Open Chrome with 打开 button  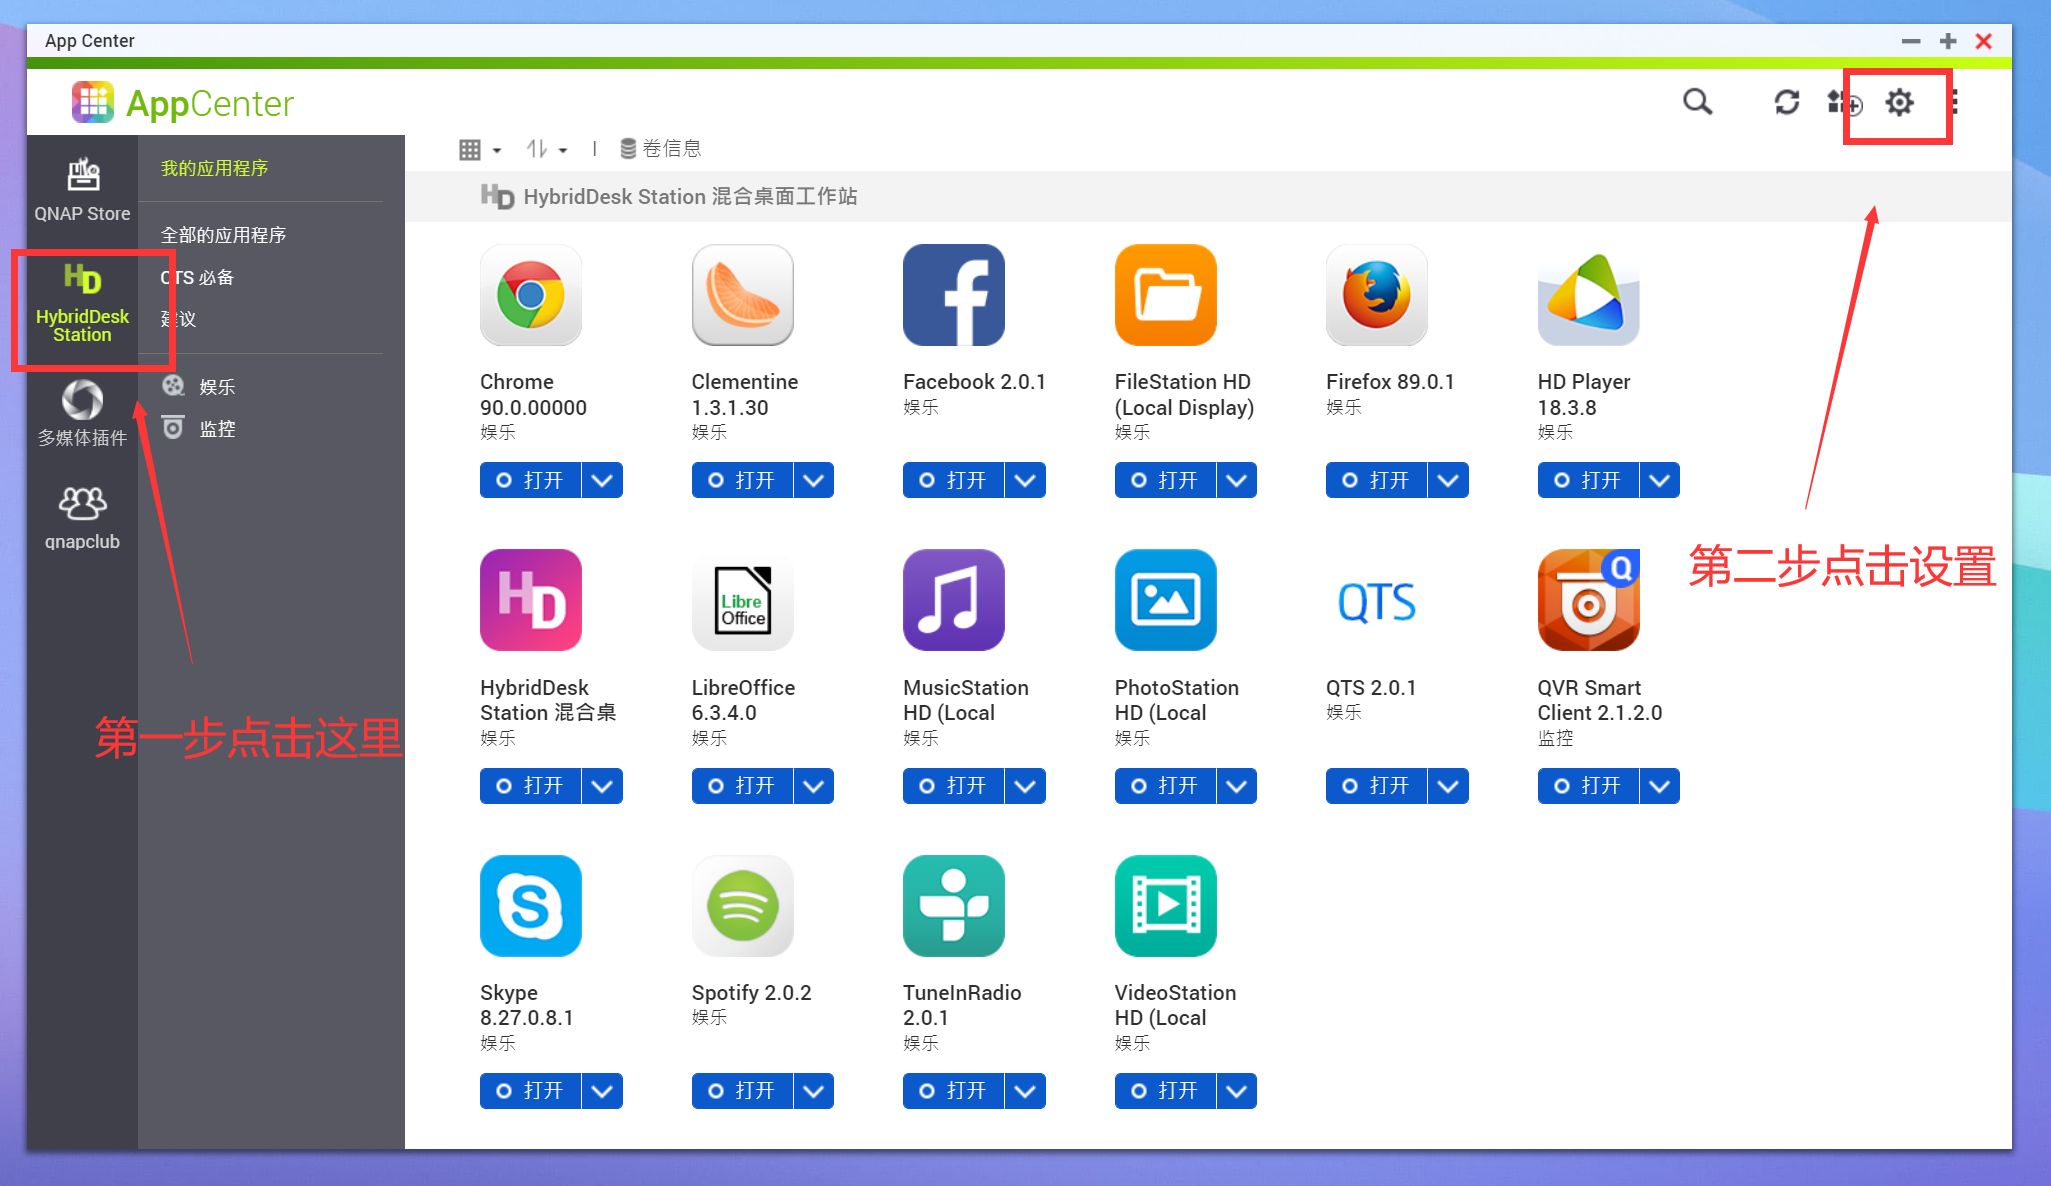coord(531,480)
